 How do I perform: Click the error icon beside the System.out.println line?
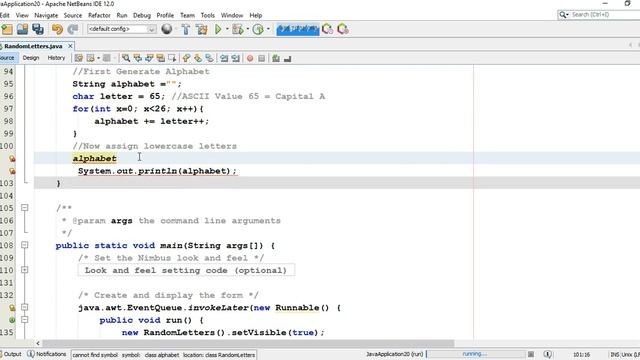tap(12, 171)
